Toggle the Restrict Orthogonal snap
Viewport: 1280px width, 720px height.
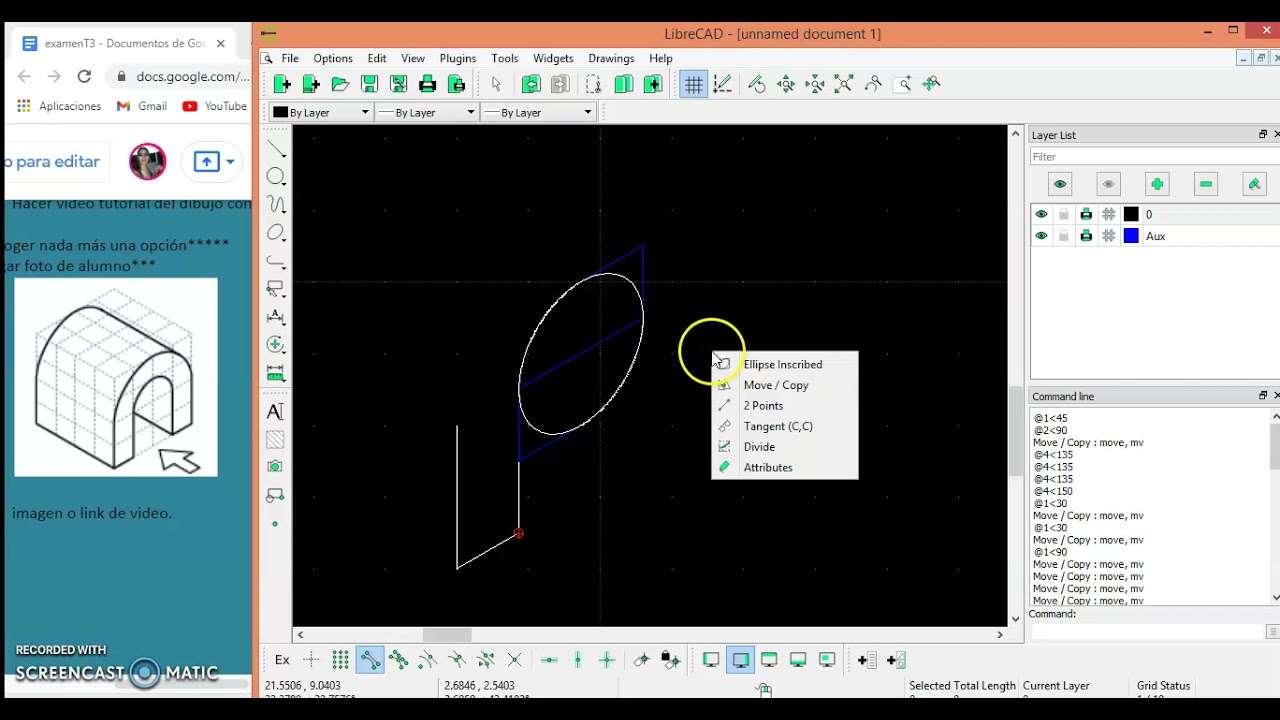607,660
